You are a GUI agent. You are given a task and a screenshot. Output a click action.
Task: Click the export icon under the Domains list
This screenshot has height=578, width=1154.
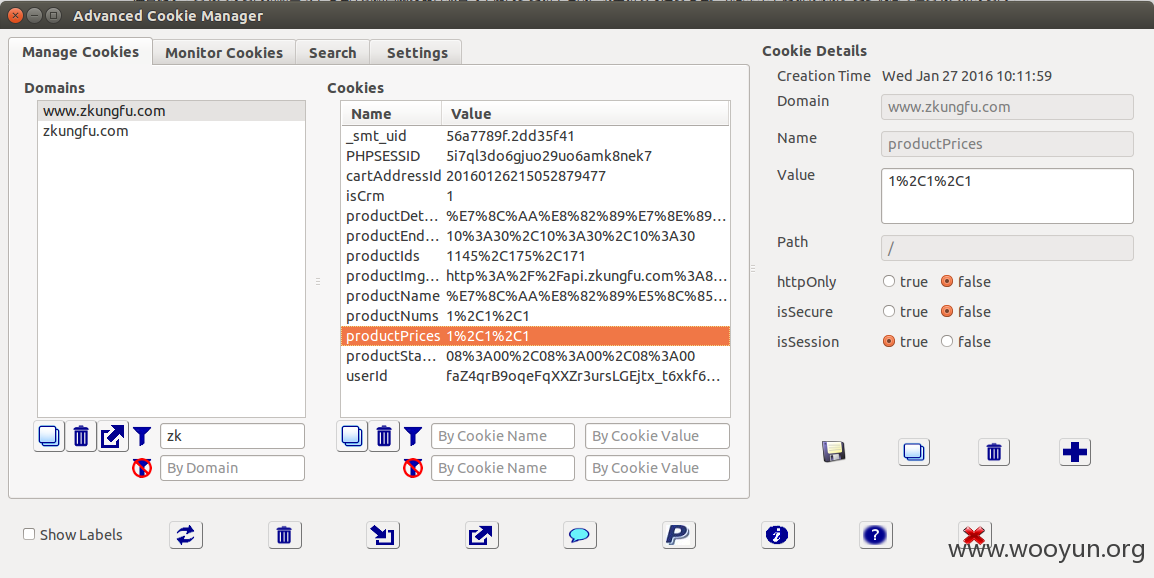113,436
